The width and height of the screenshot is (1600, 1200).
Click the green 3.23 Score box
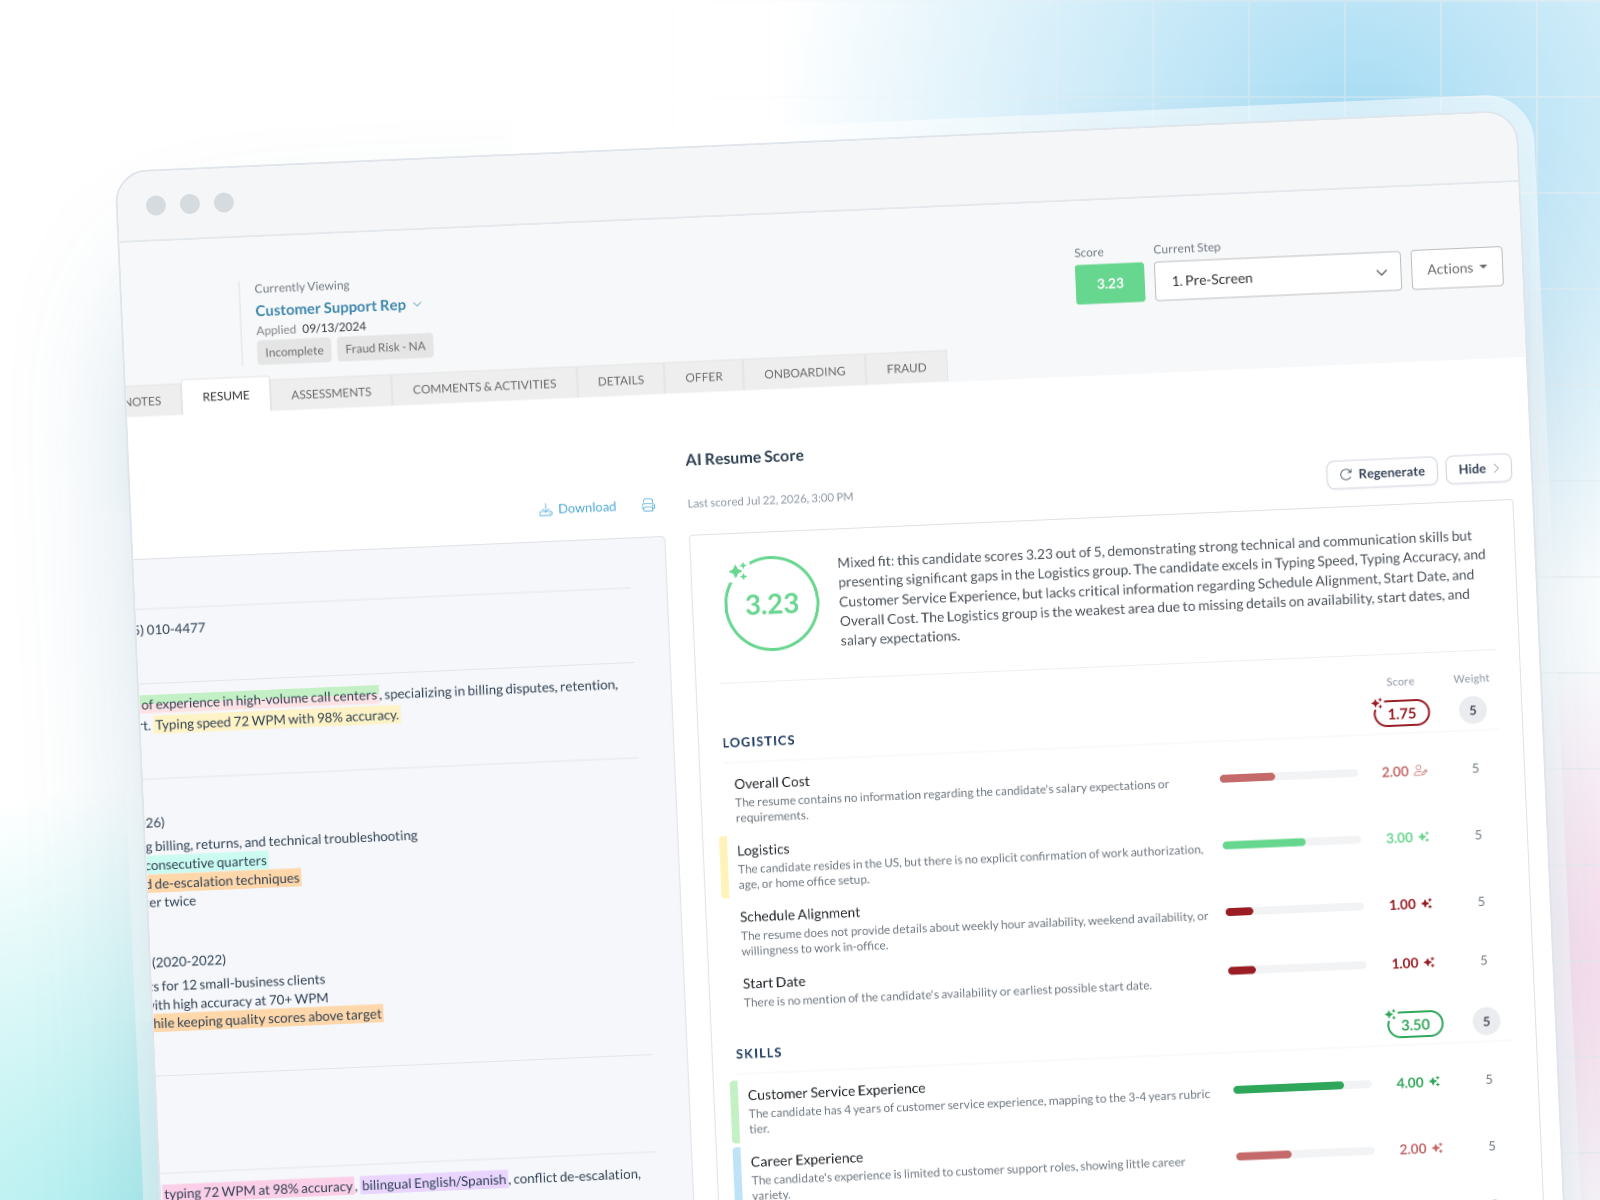1110,283
